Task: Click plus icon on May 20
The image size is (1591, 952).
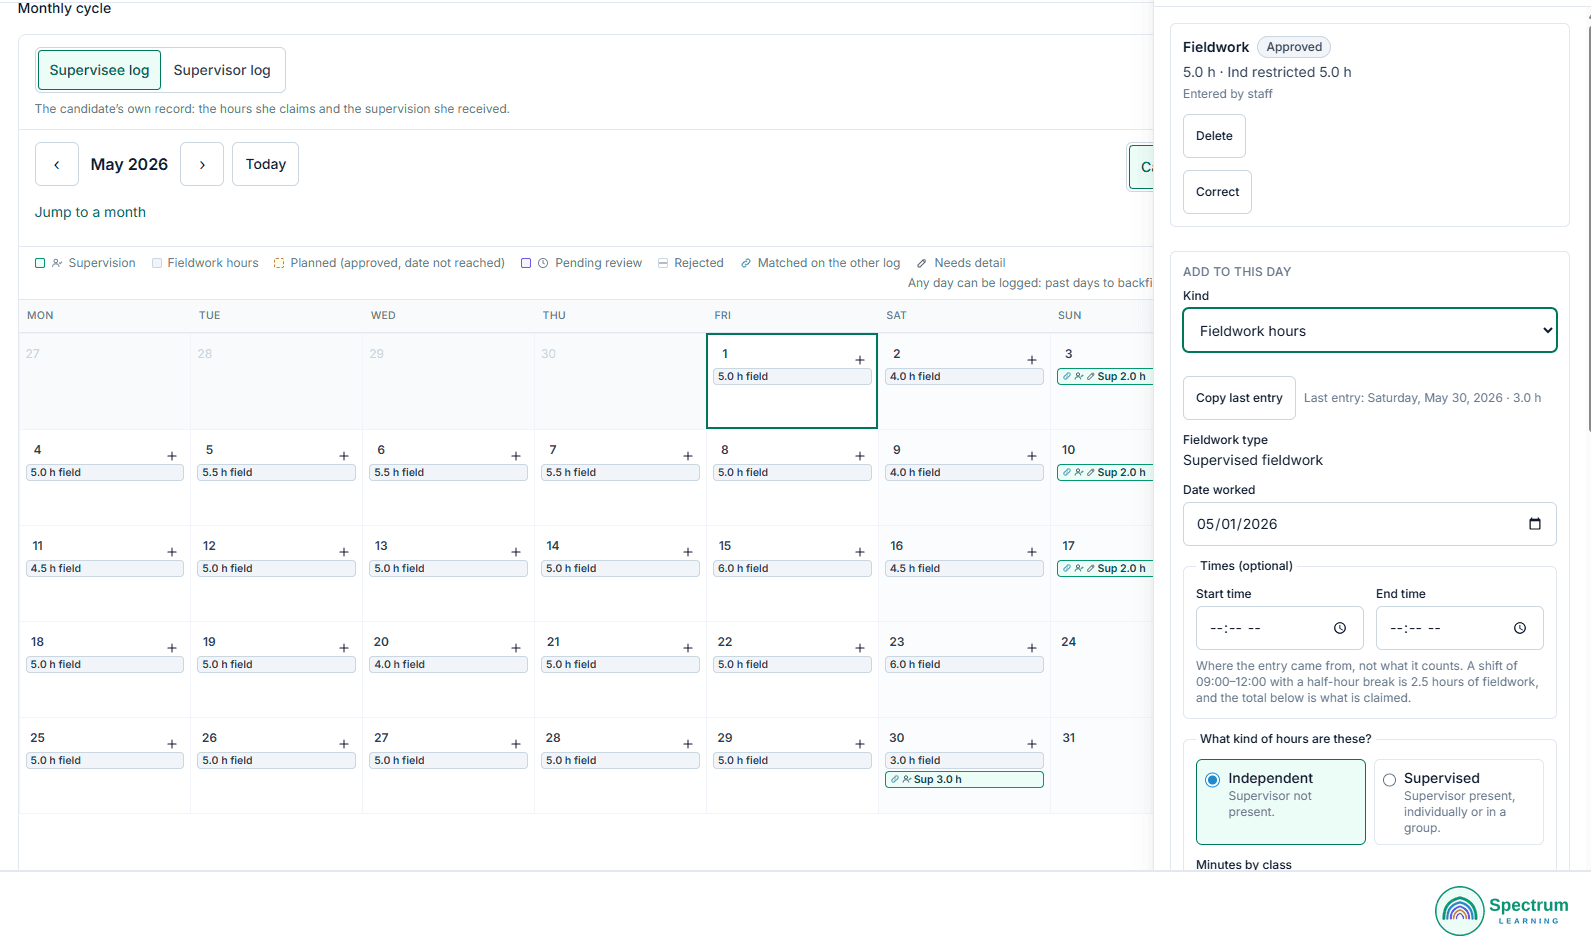Action: (516, 648)
